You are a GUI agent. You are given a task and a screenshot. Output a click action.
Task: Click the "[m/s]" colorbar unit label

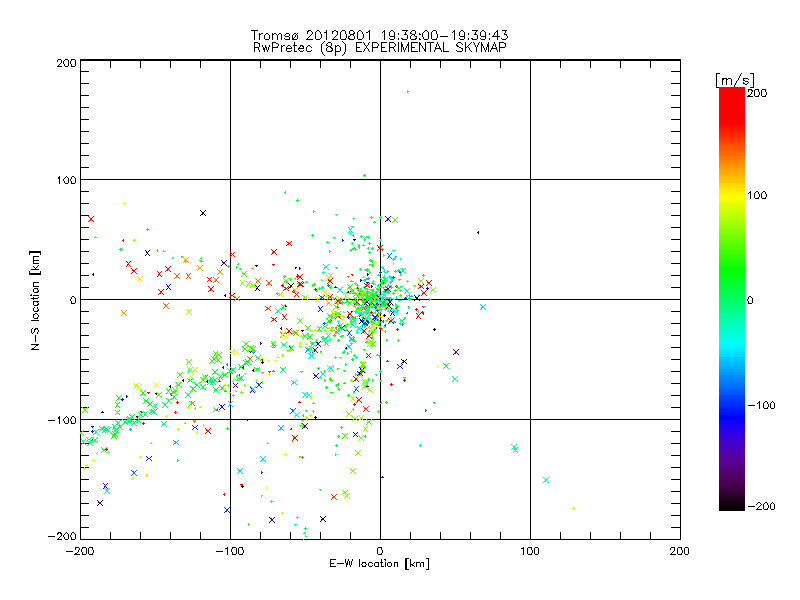[734, 80]
